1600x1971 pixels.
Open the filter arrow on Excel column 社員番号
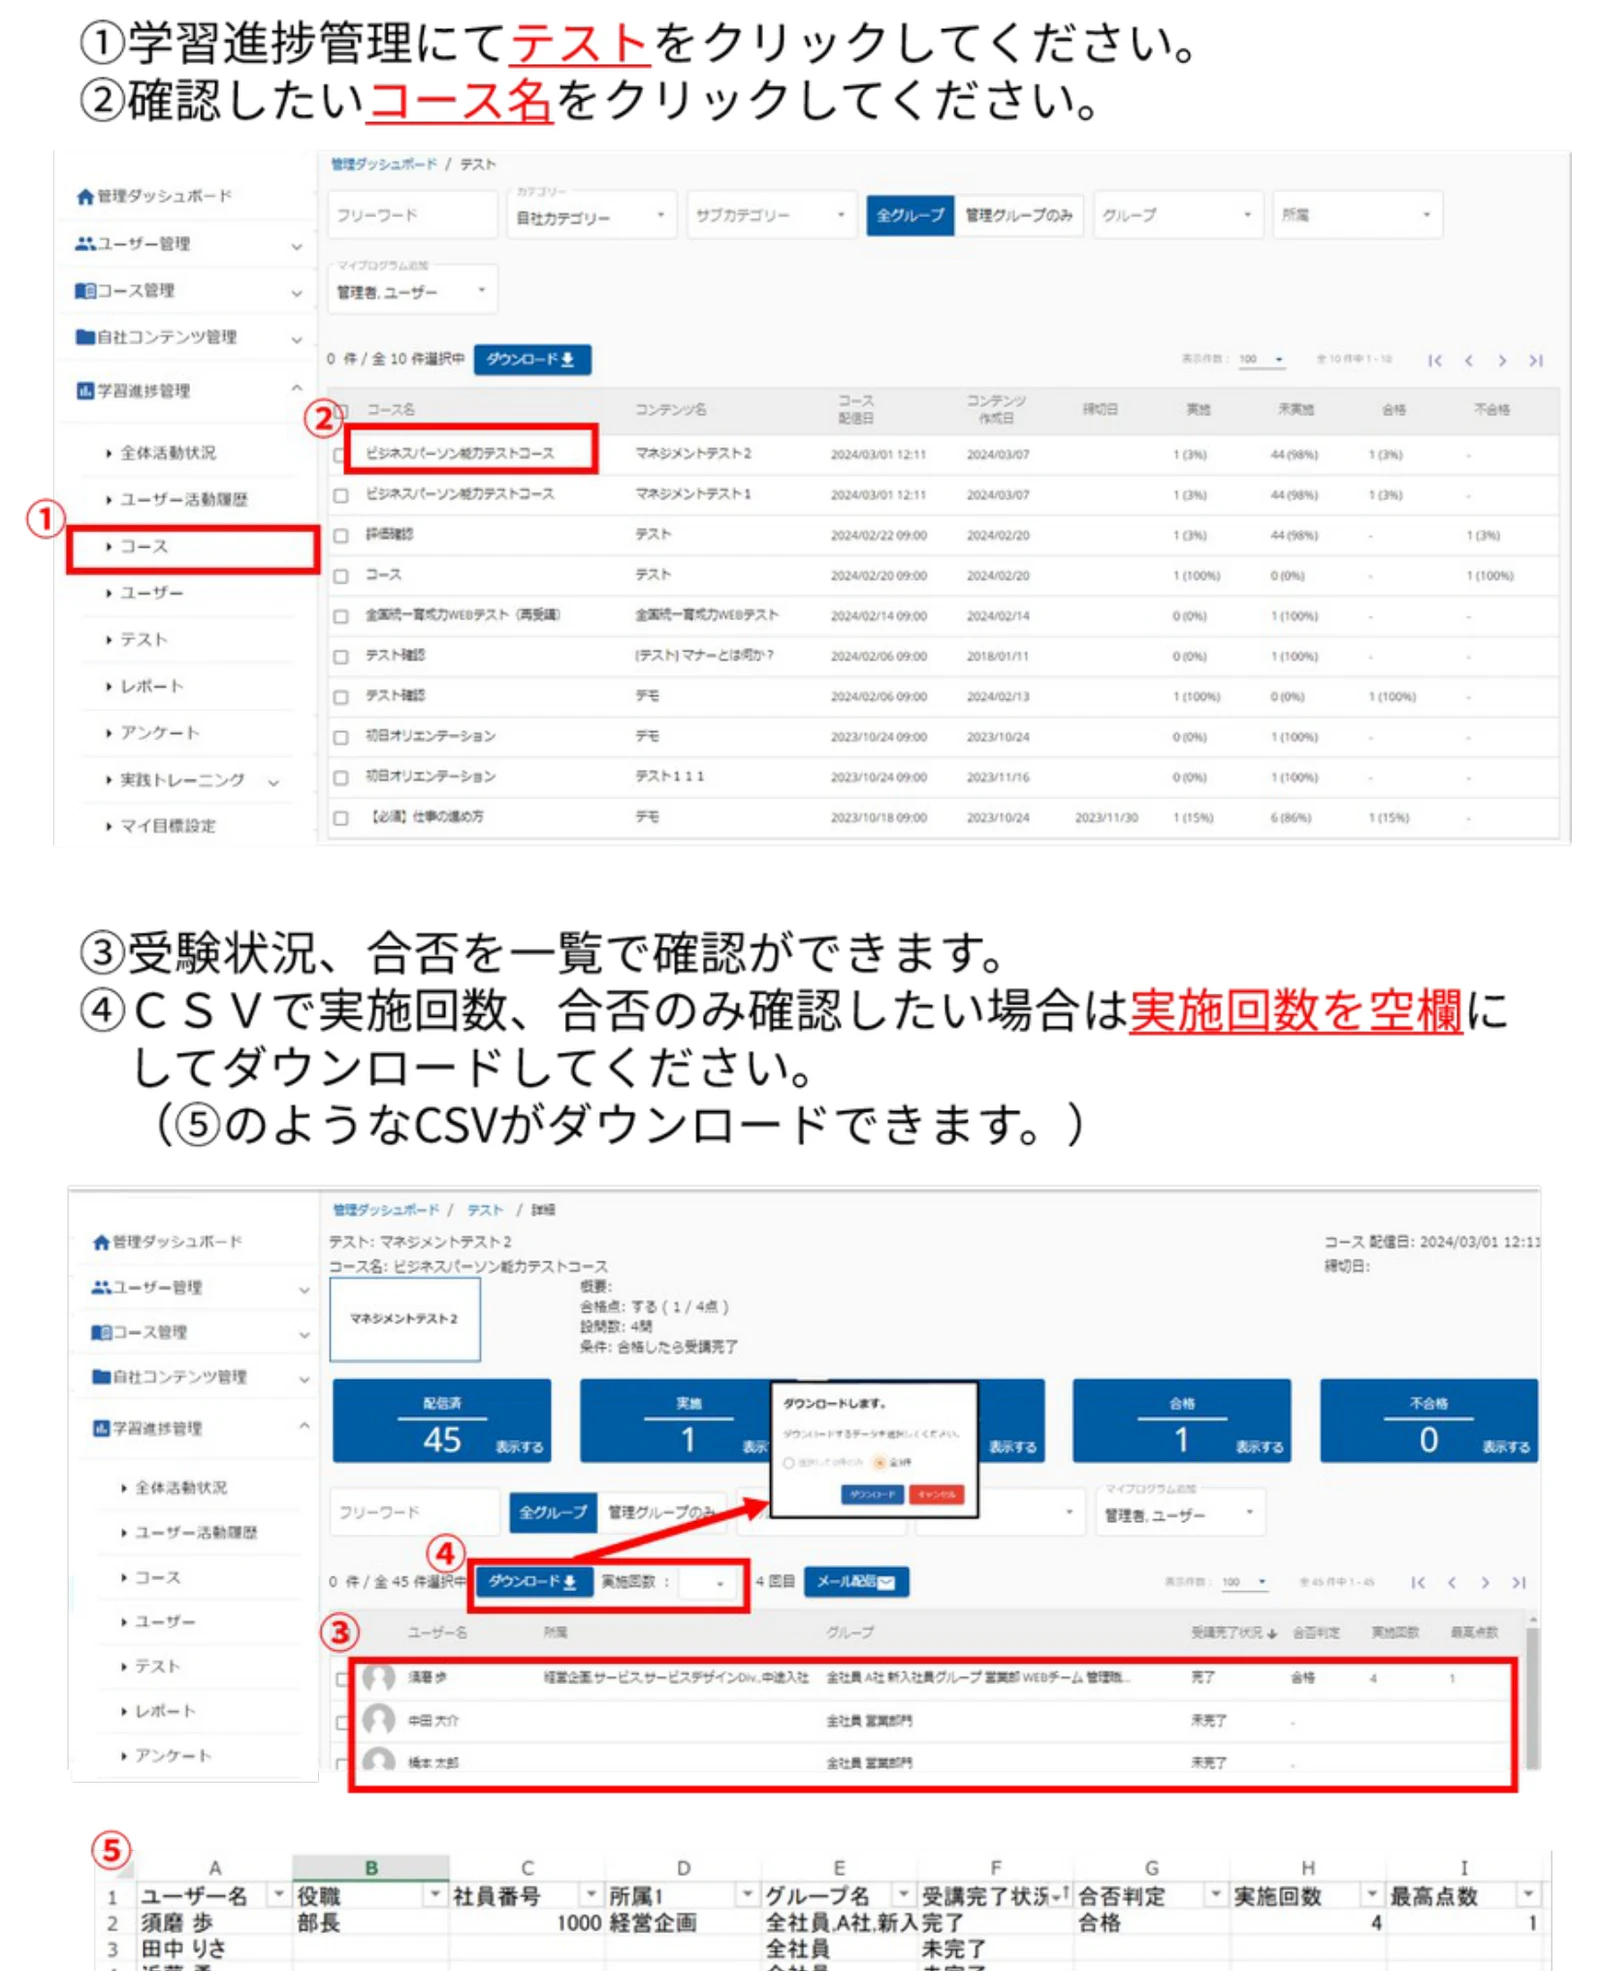click(591, 1894)
